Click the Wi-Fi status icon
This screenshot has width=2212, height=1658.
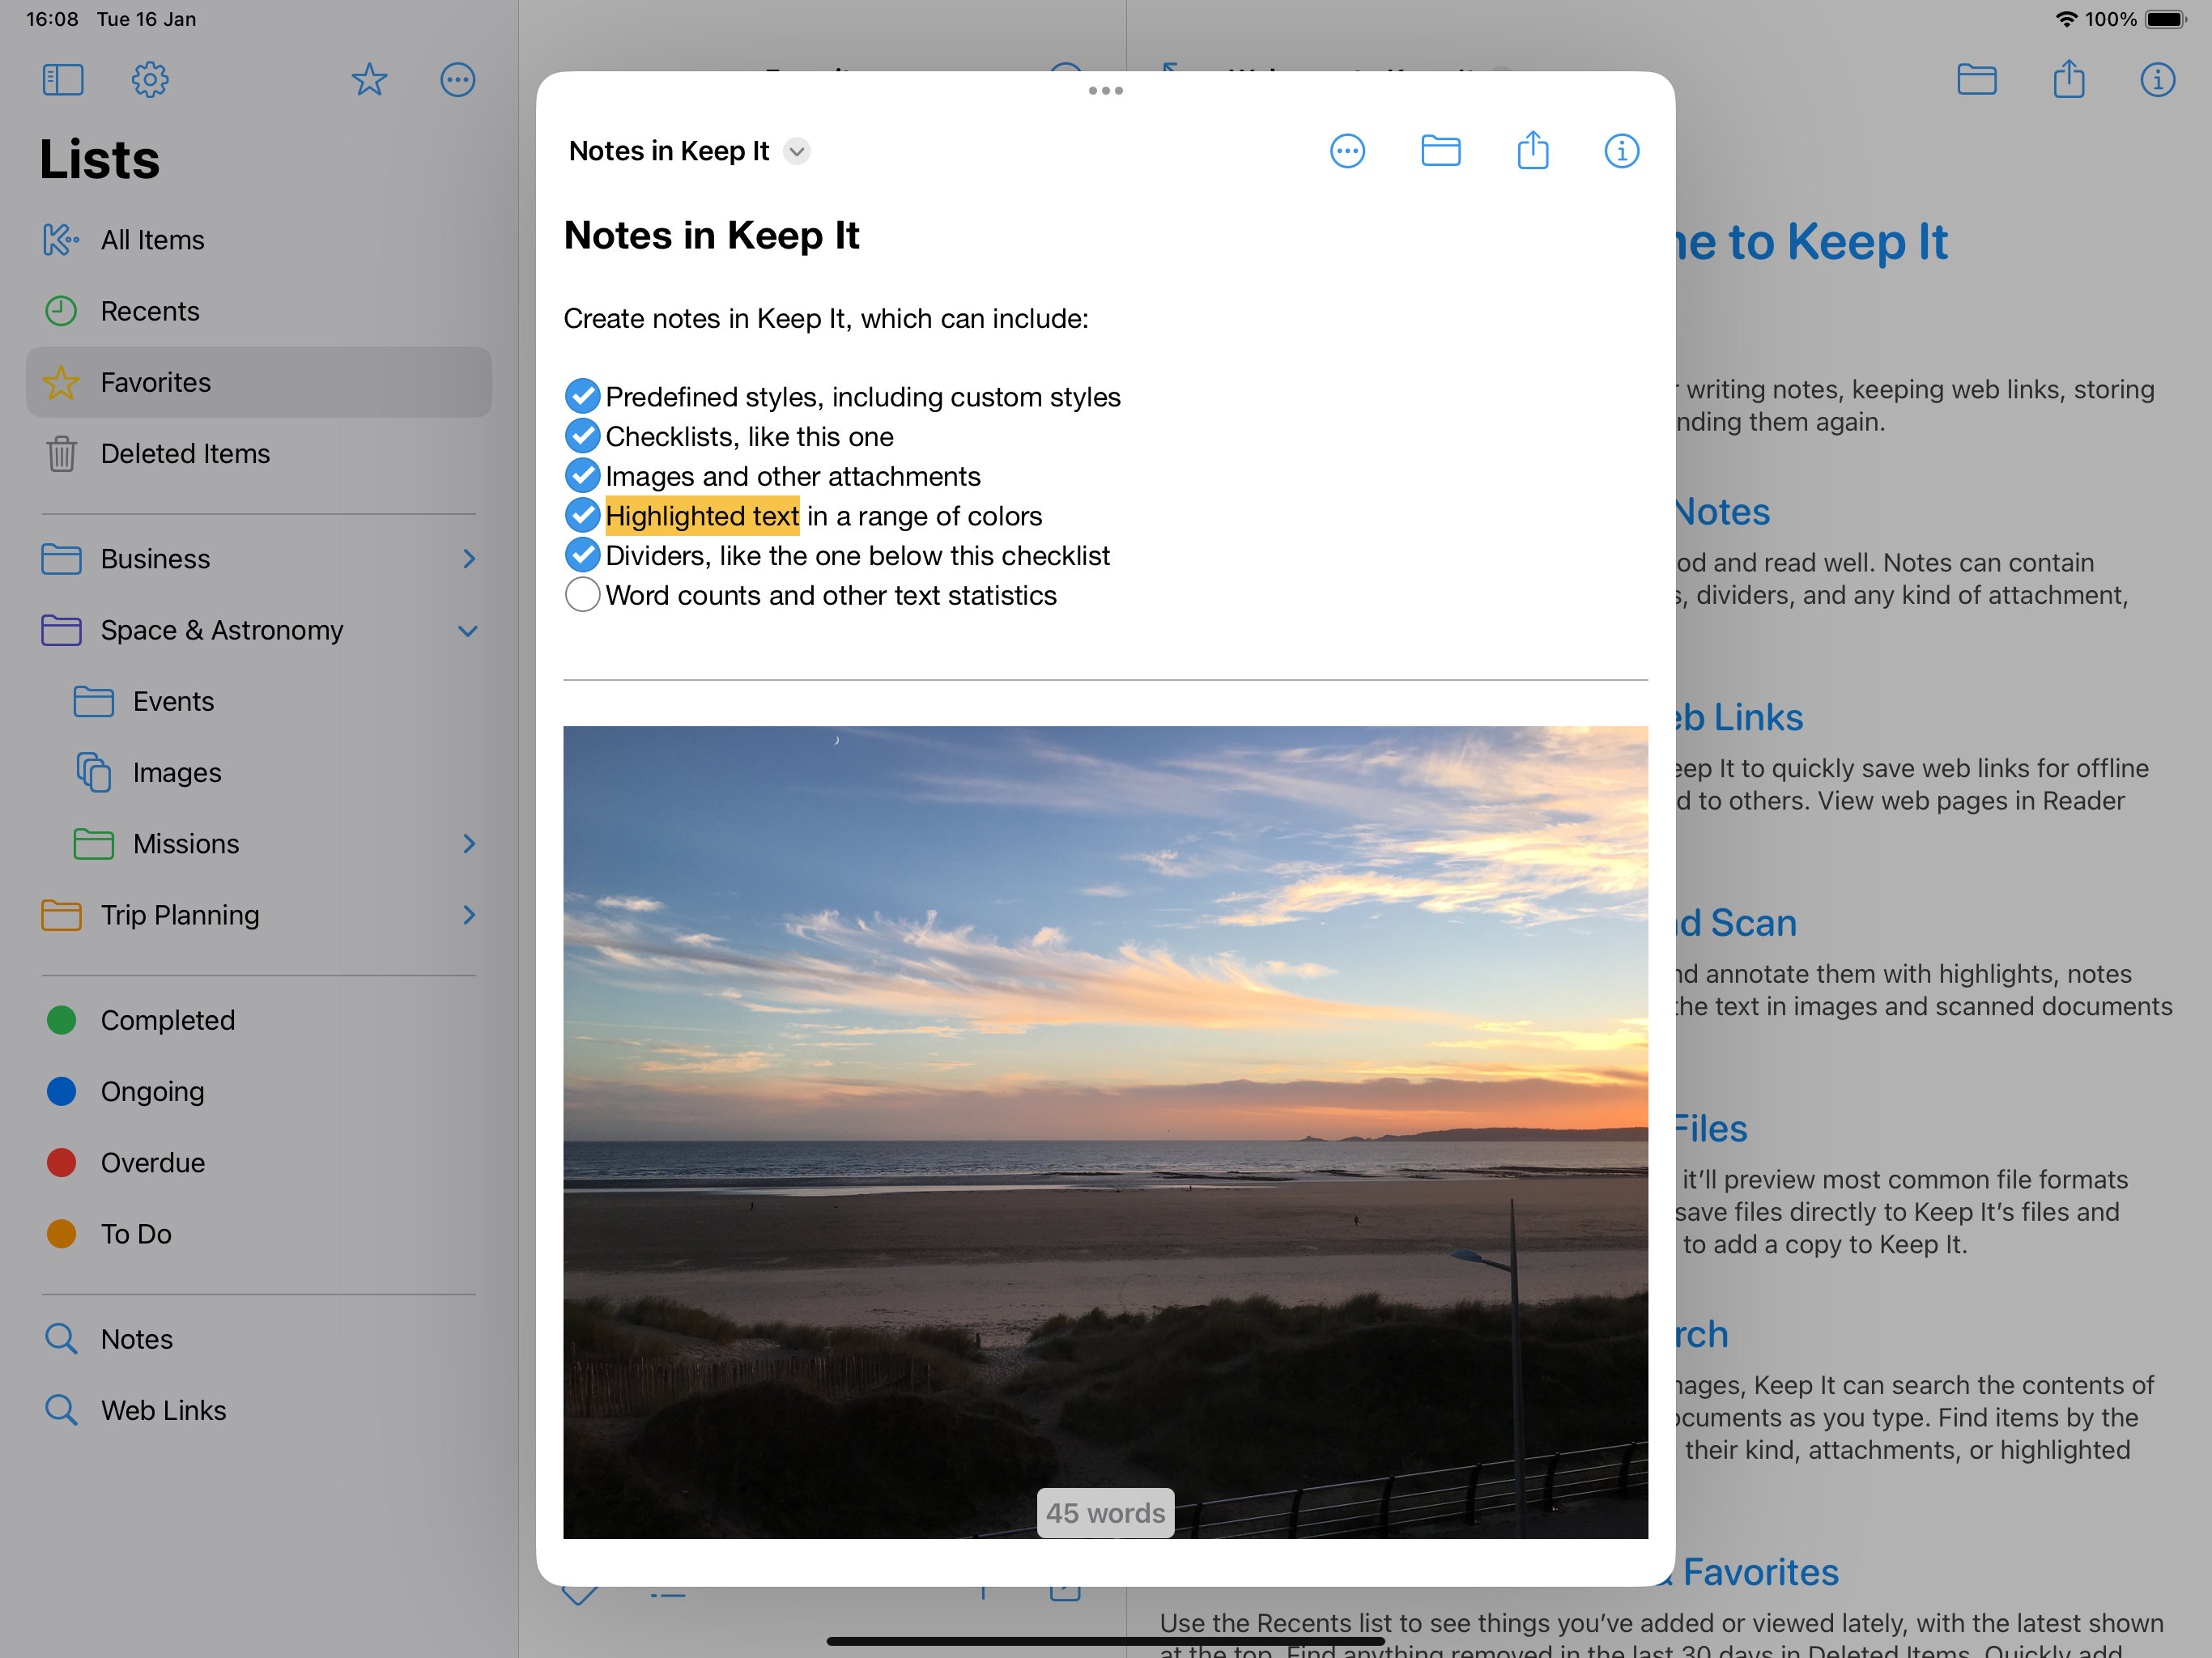[x=2066, y=19]
